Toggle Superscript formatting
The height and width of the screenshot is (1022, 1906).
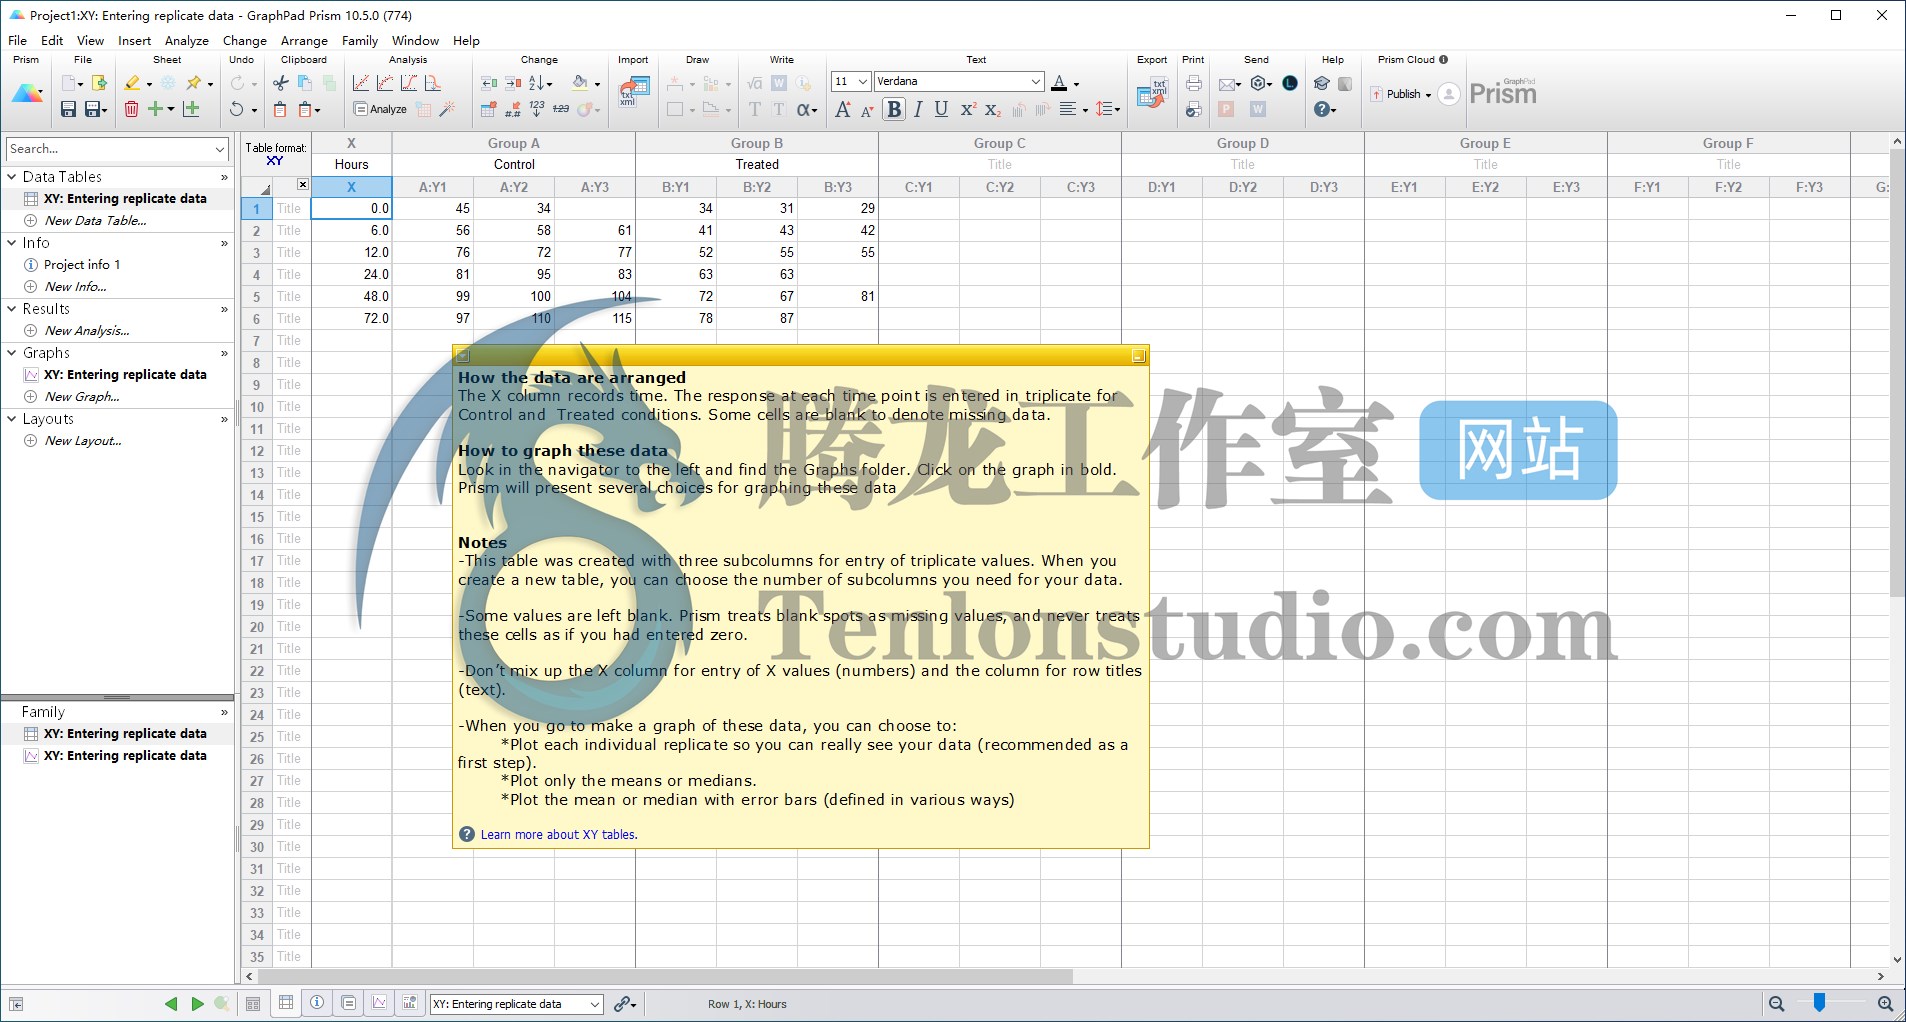tap(967, 109)
